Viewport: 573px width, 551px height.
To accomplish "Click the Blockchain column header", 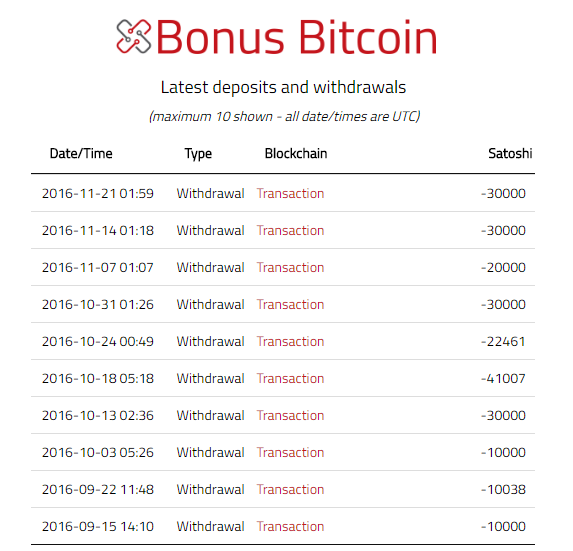I will [296, 153].
